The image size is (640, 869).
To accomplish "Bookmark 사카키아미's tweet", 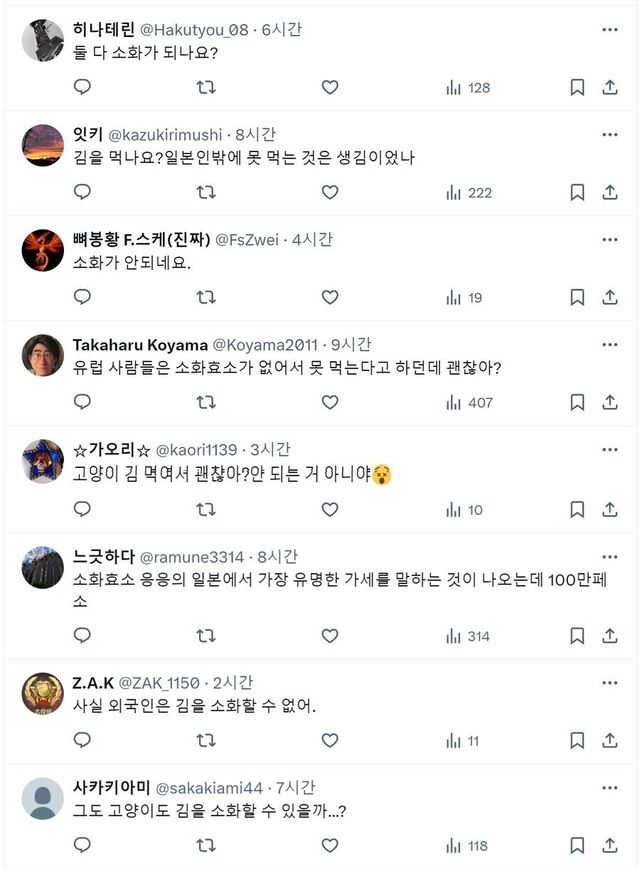I will (577, 846).
